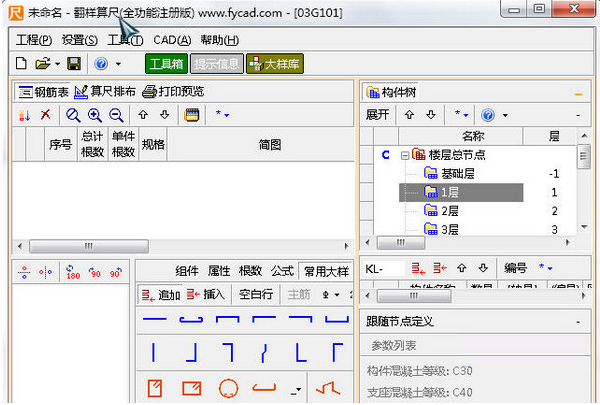Screen dimensions: 600x405
Task: Click the append component icon next to KL-
Action: click(418, 268)
